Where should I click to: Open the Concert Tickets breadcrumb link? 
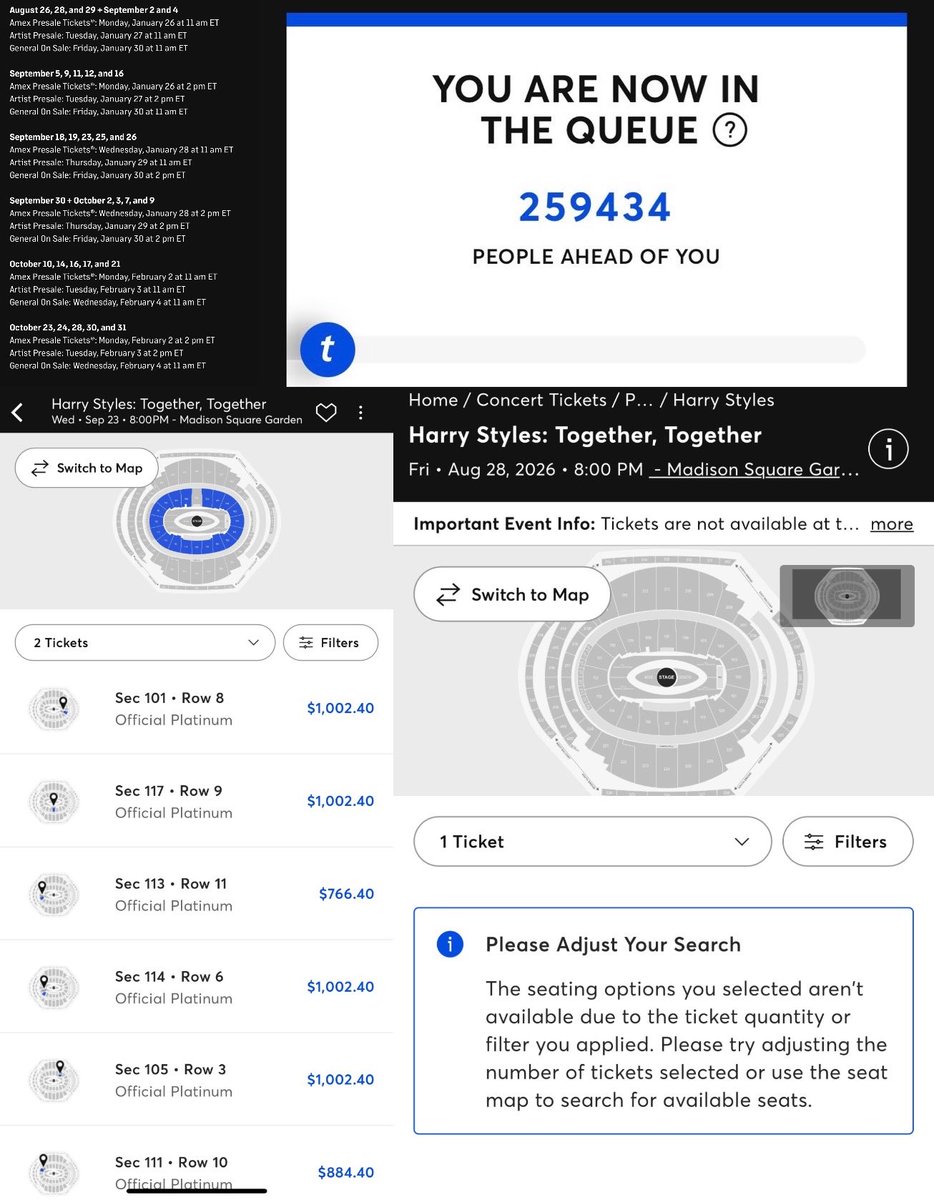[x=541, y=400]
